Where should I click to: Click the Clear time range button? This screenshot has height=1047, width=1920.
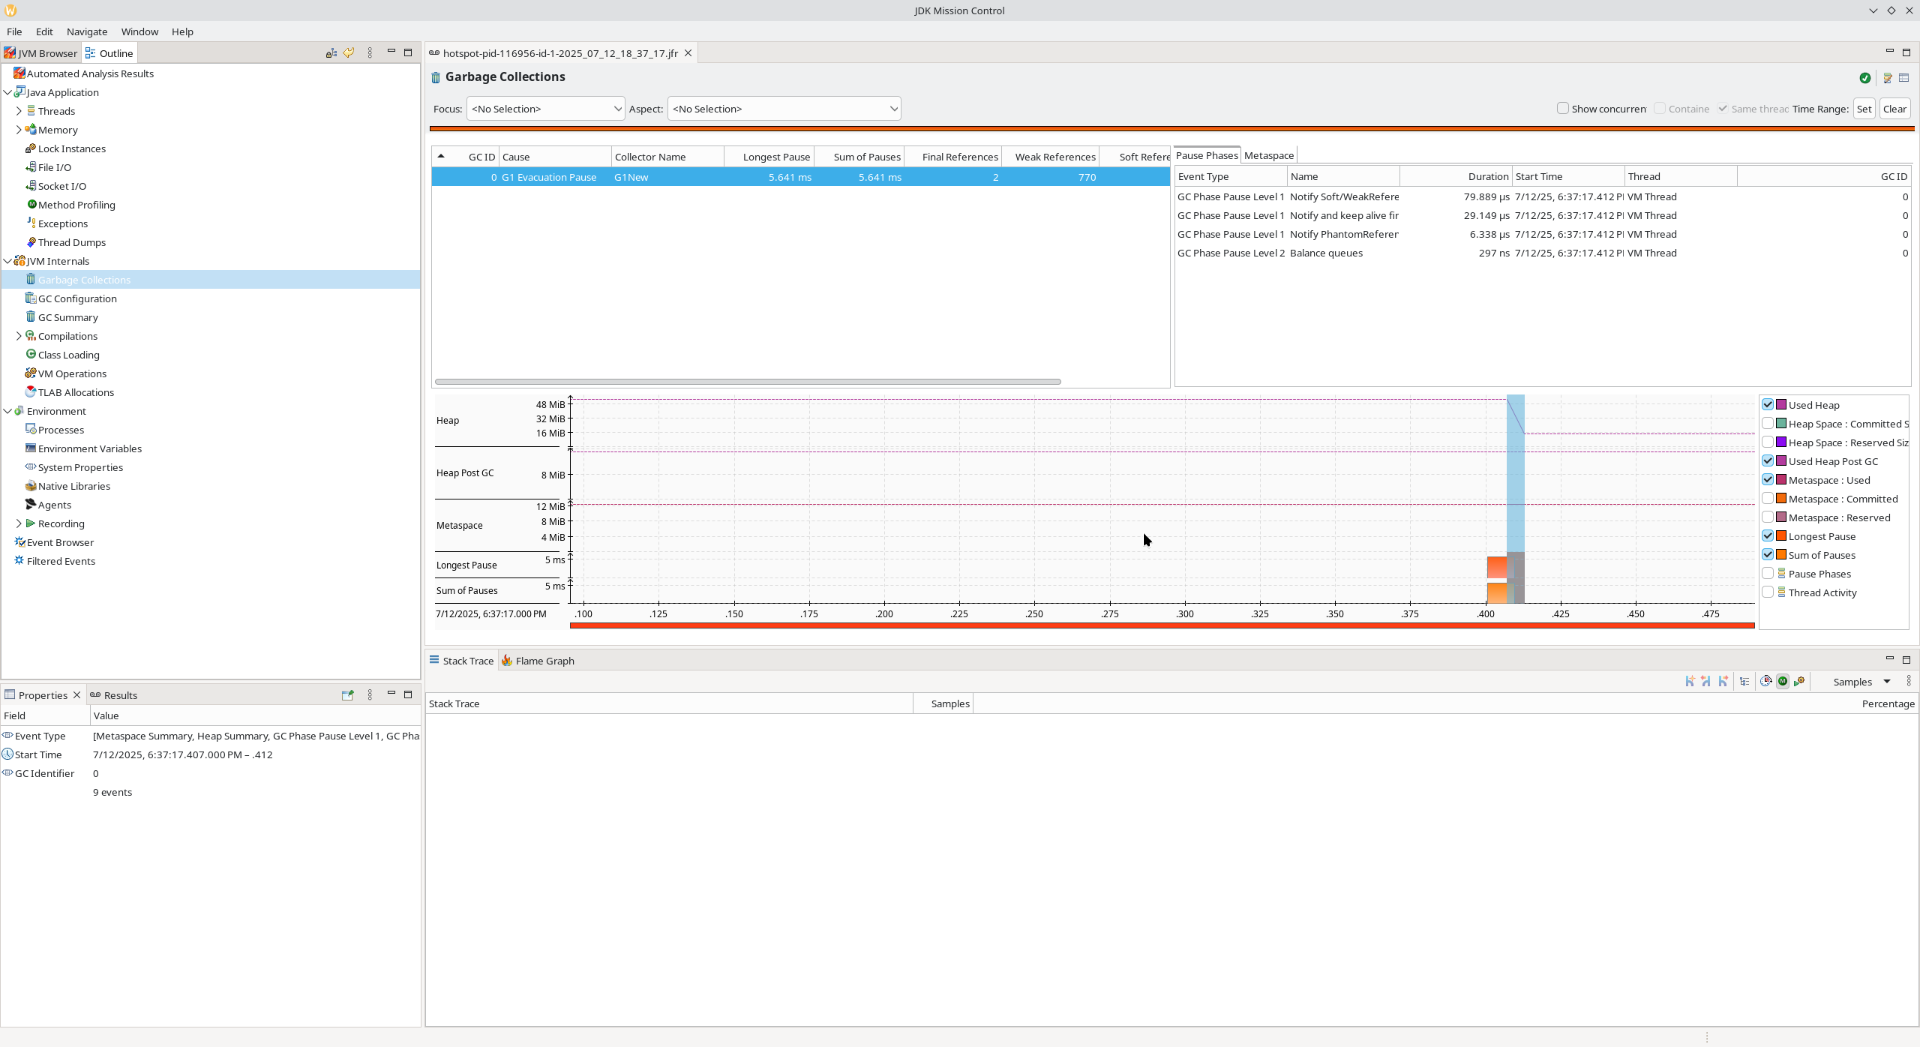[1894, 109]
